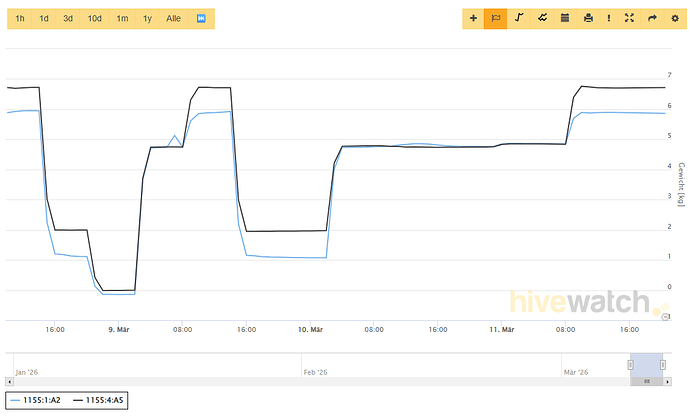Click the plus icon to add a series

pos(473,18)
